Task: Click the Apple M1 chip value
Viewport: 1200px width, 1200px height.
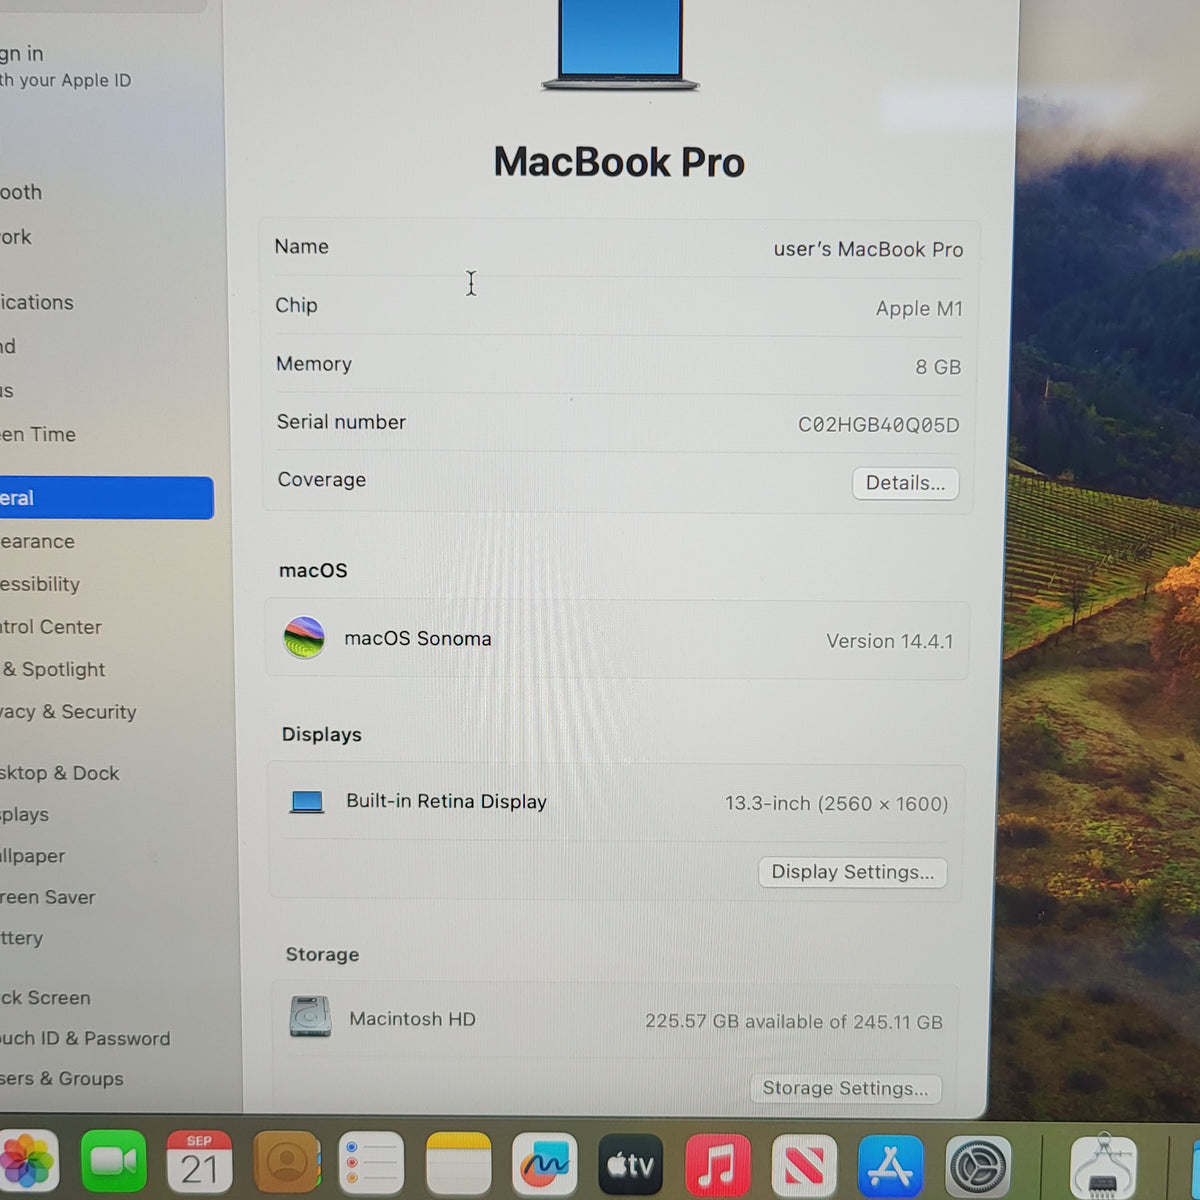Action: [x=919, y=308]
